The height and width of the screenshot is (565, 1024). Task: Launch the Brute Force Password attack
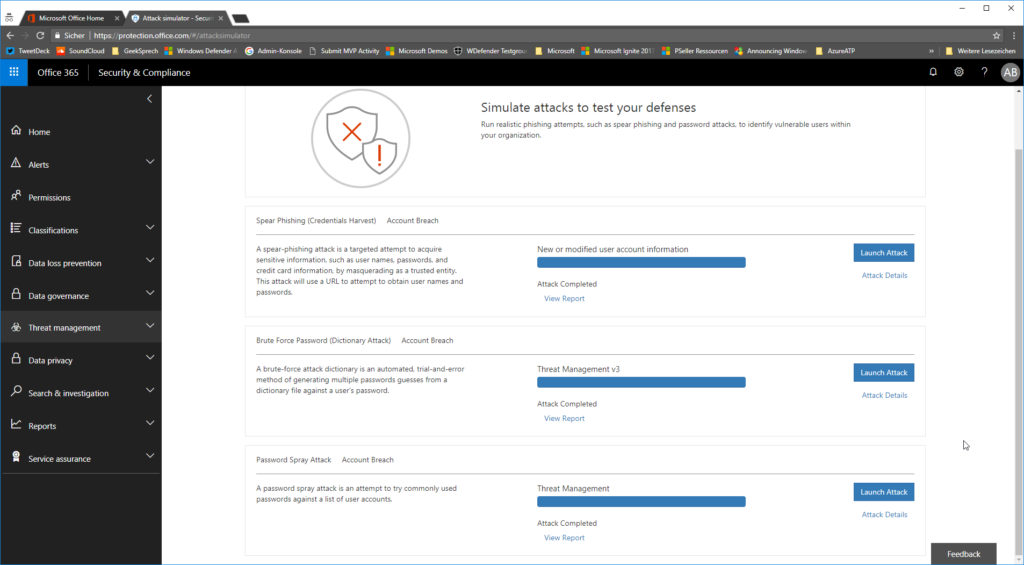pyautogui.click(x=884, y=372)
